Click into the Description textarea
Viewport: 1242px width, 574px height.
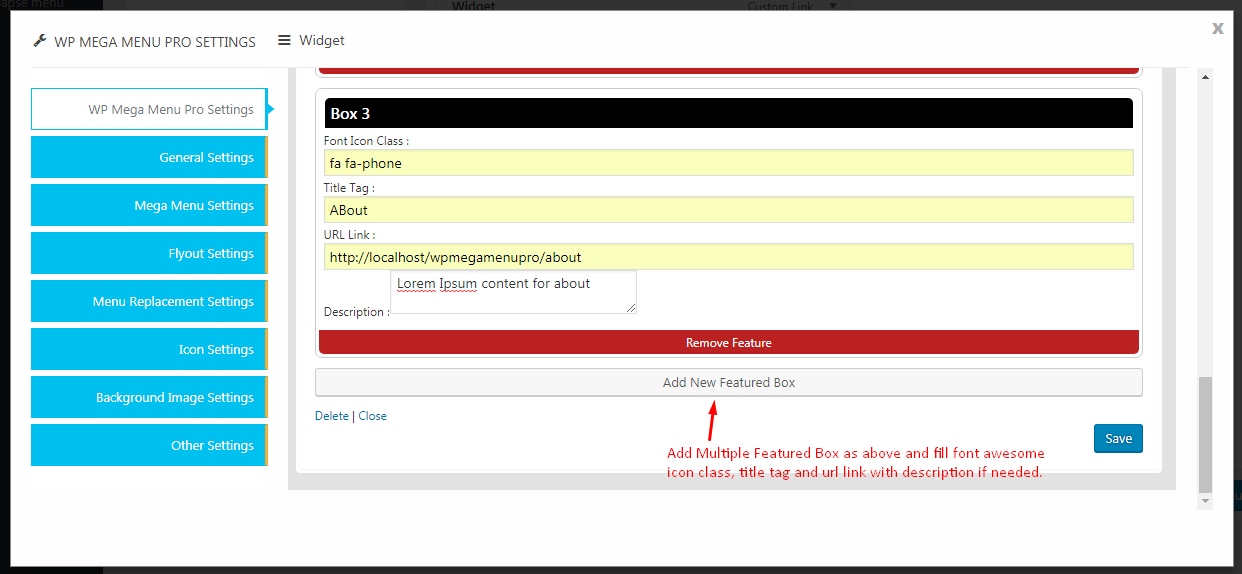[513, 292]
